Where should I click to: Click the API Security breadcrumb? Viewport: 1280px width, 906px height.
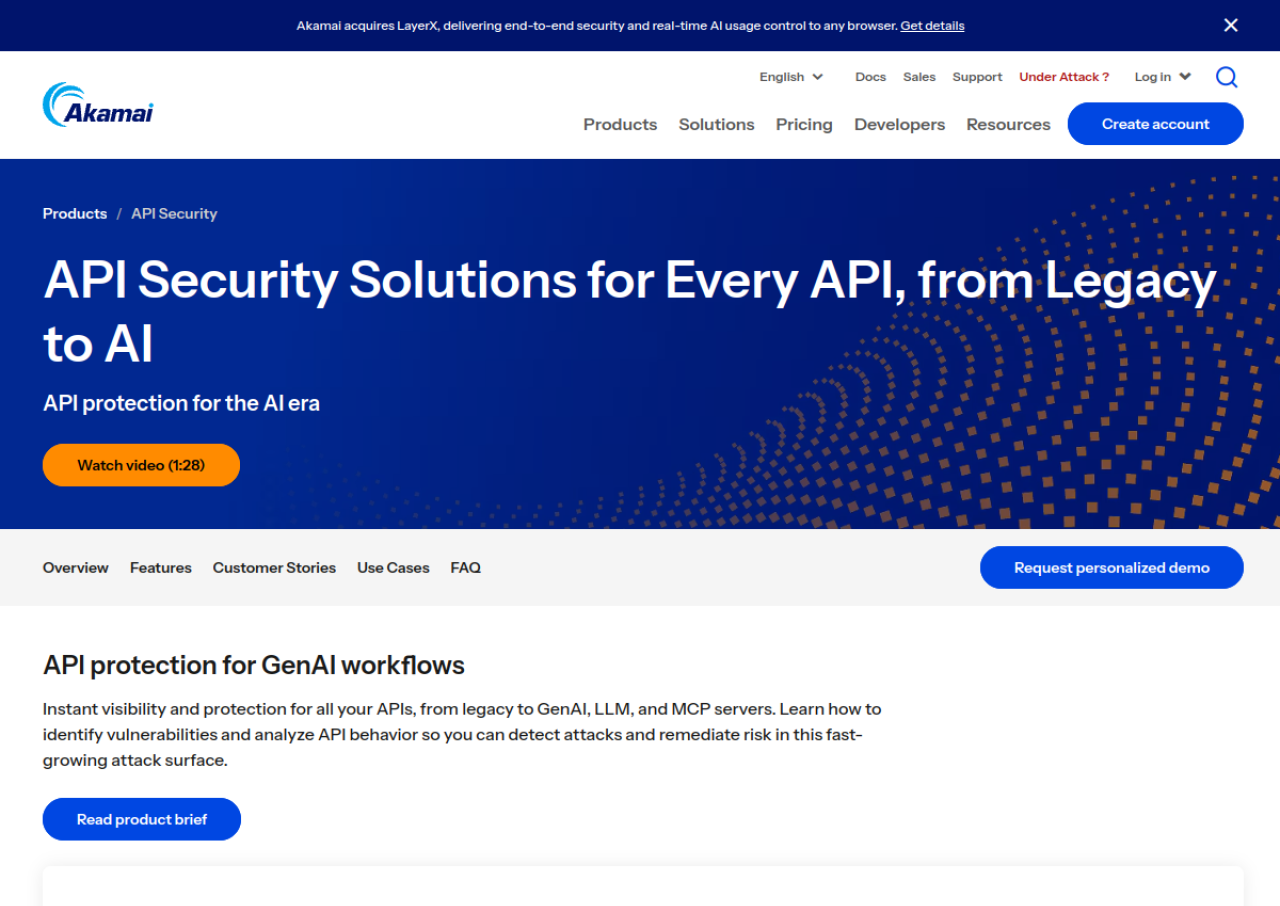(x=174, y=214)
